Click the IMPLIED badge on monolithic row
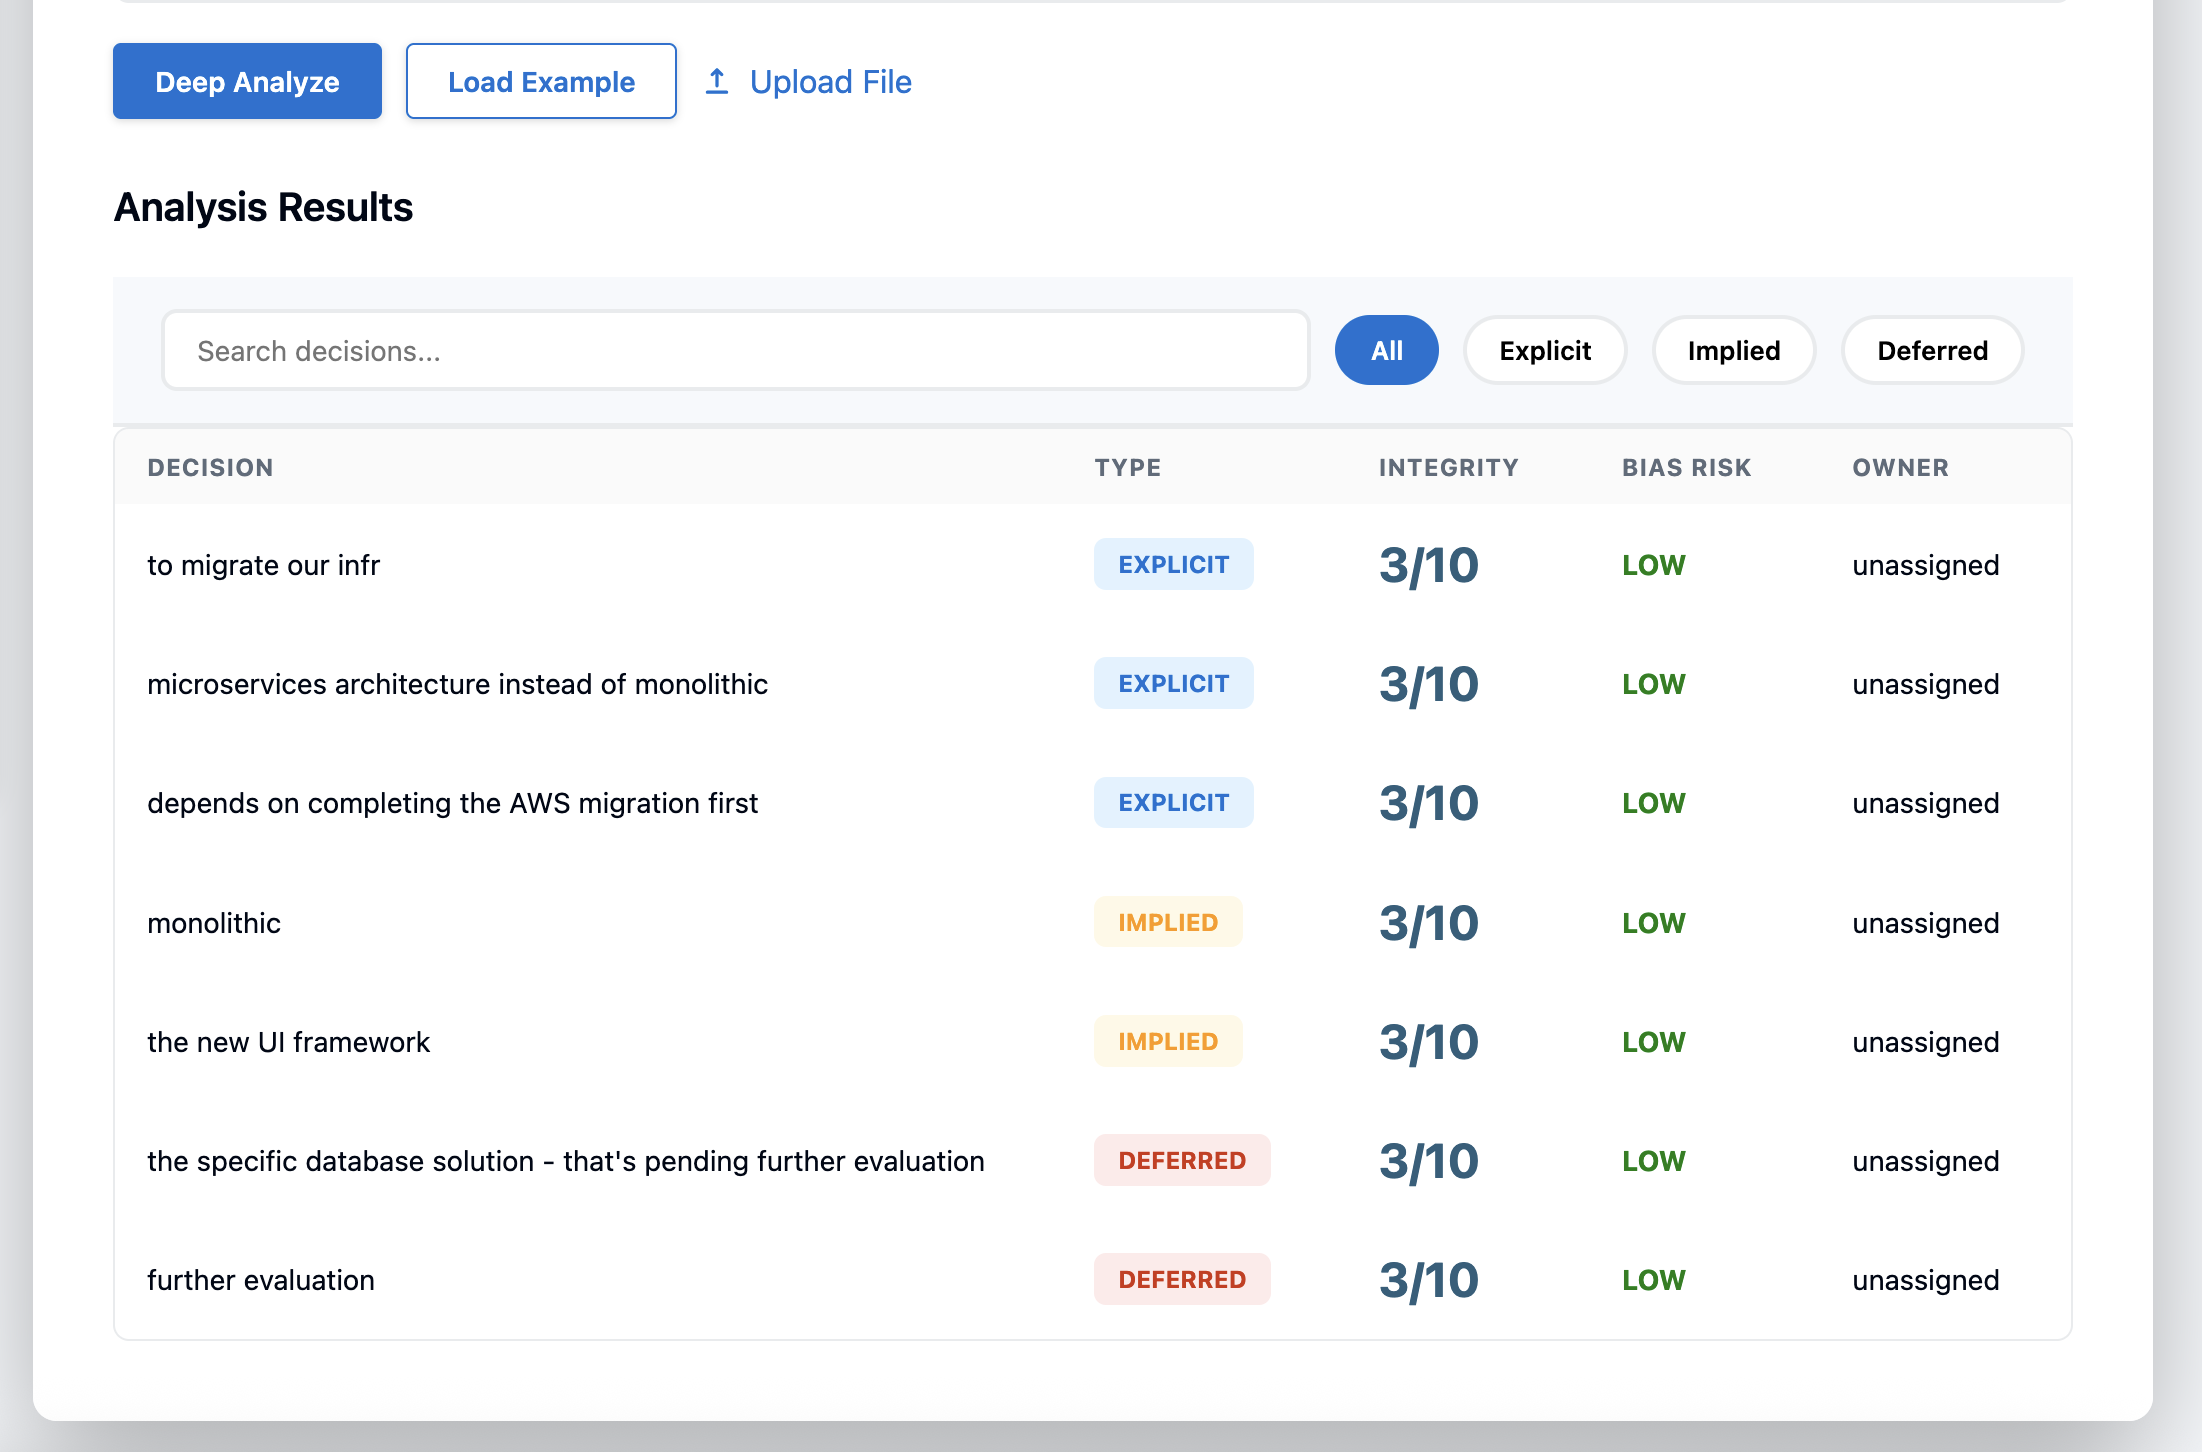This screenshot has height=1452, width=2202. coord(1167,922)
